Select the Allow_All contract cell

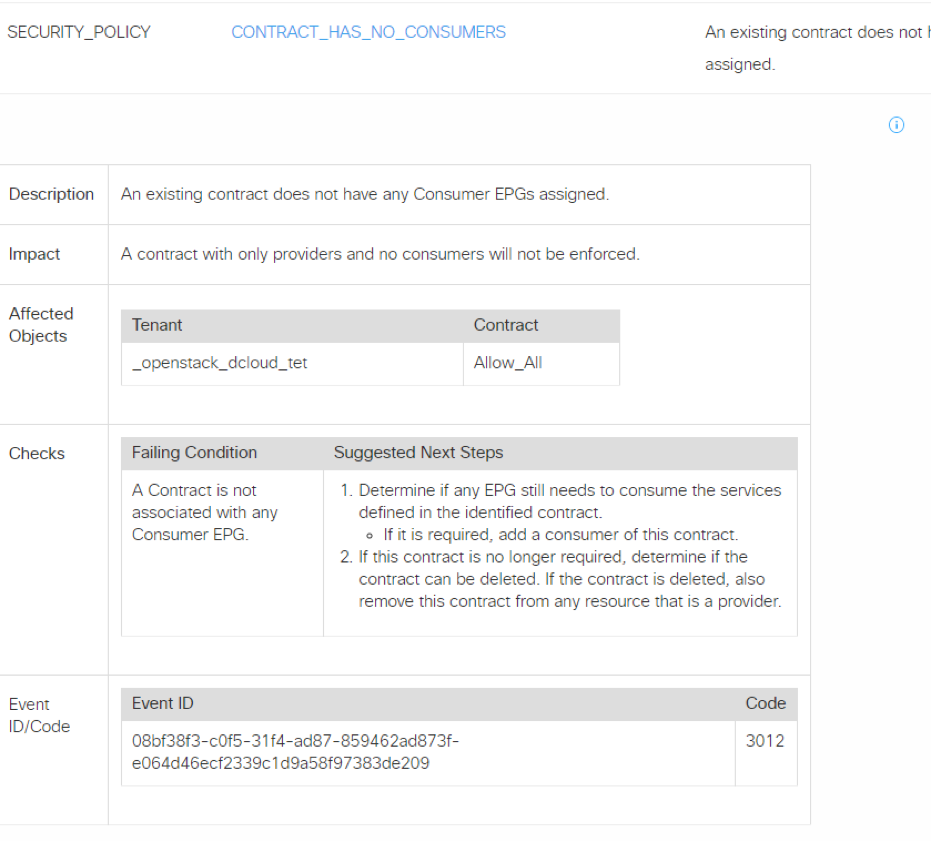(508, 363)
